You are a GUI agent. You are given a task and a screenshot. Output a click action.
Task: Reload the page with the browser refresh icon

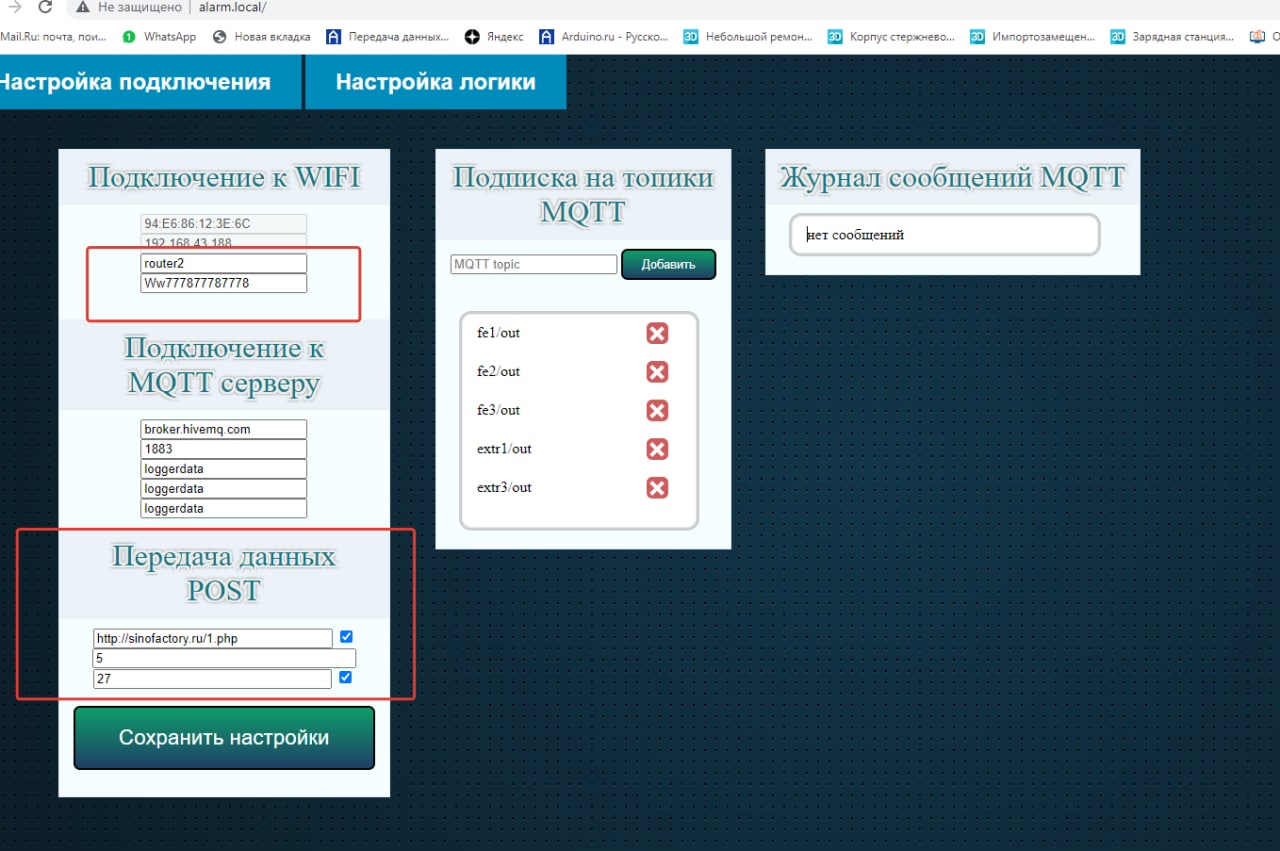pyautogui.click(x=45, y=7)
